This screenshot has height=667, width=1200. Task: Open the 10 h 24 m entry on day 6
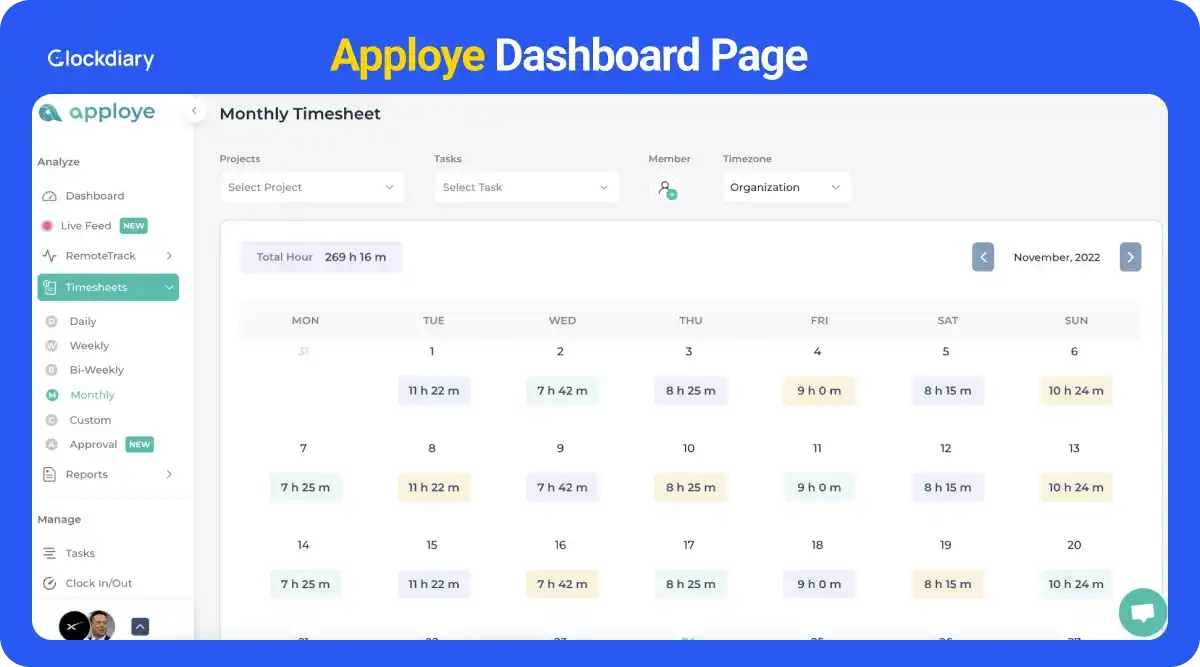tap(1076, 390)
